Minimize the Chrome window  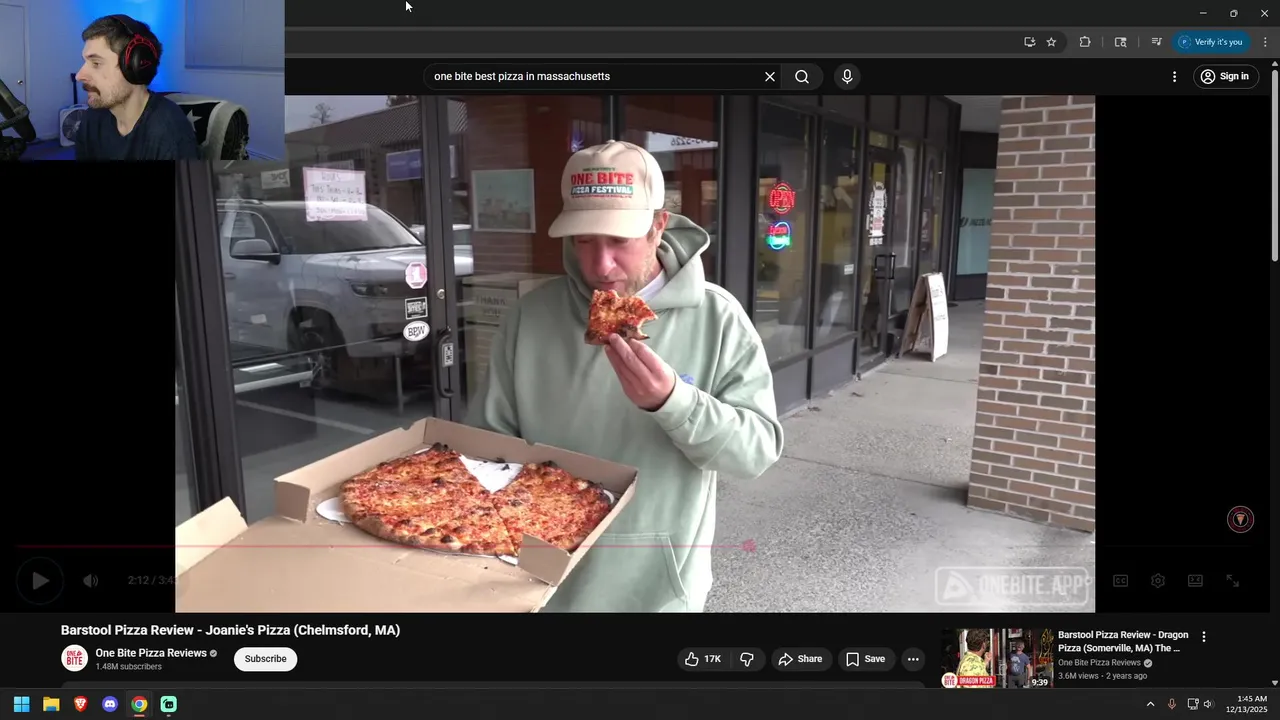(1203, 13)
